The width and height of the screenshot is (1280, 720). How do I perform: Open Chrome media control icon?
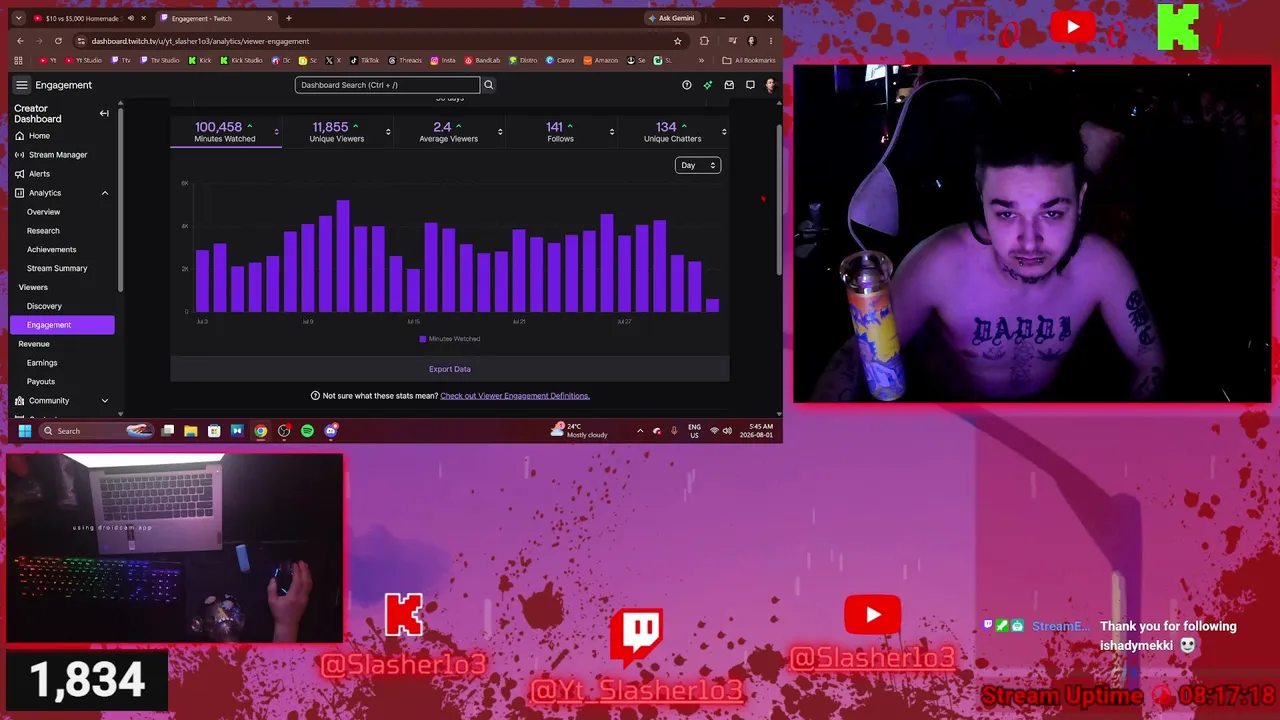[x=733, y=41]
